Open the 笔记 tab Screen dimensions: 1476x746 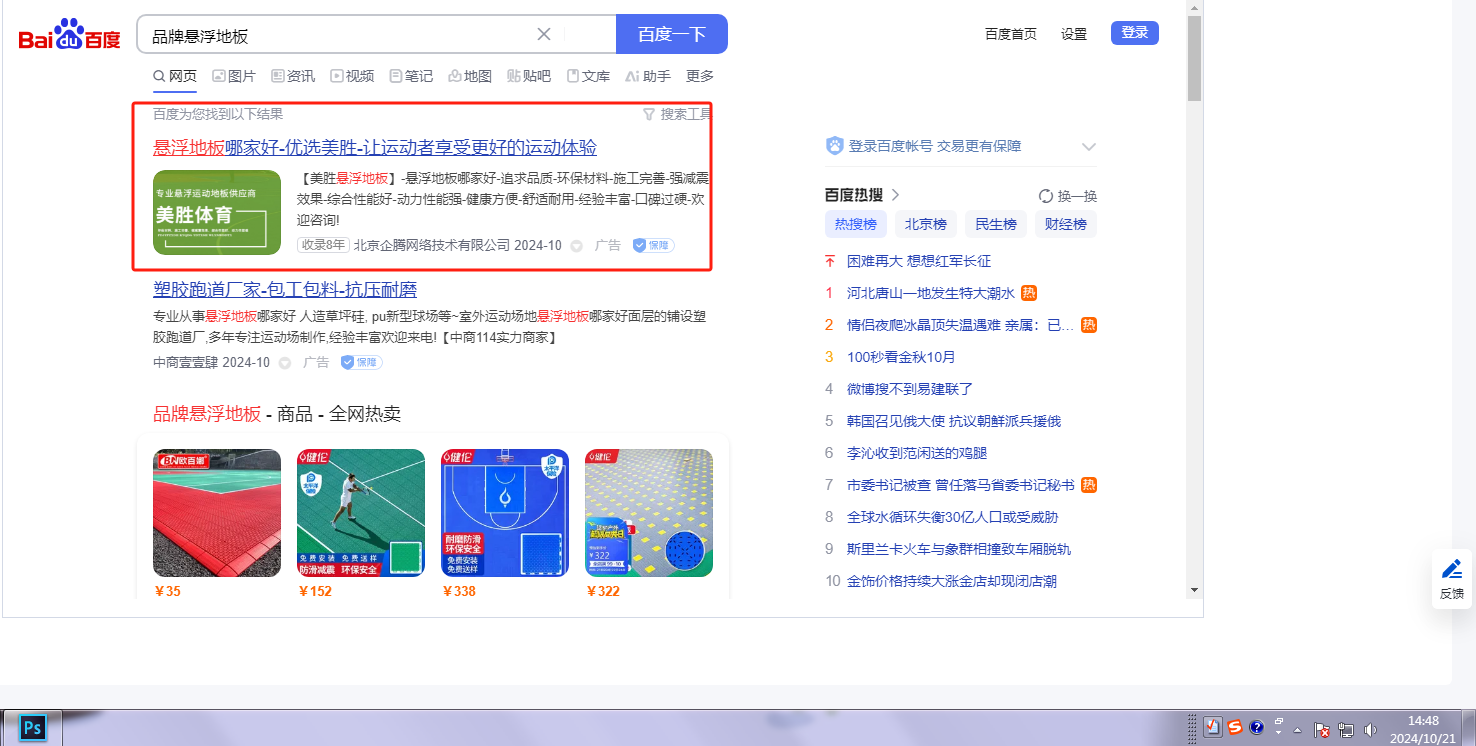click(x=411, y=76)
